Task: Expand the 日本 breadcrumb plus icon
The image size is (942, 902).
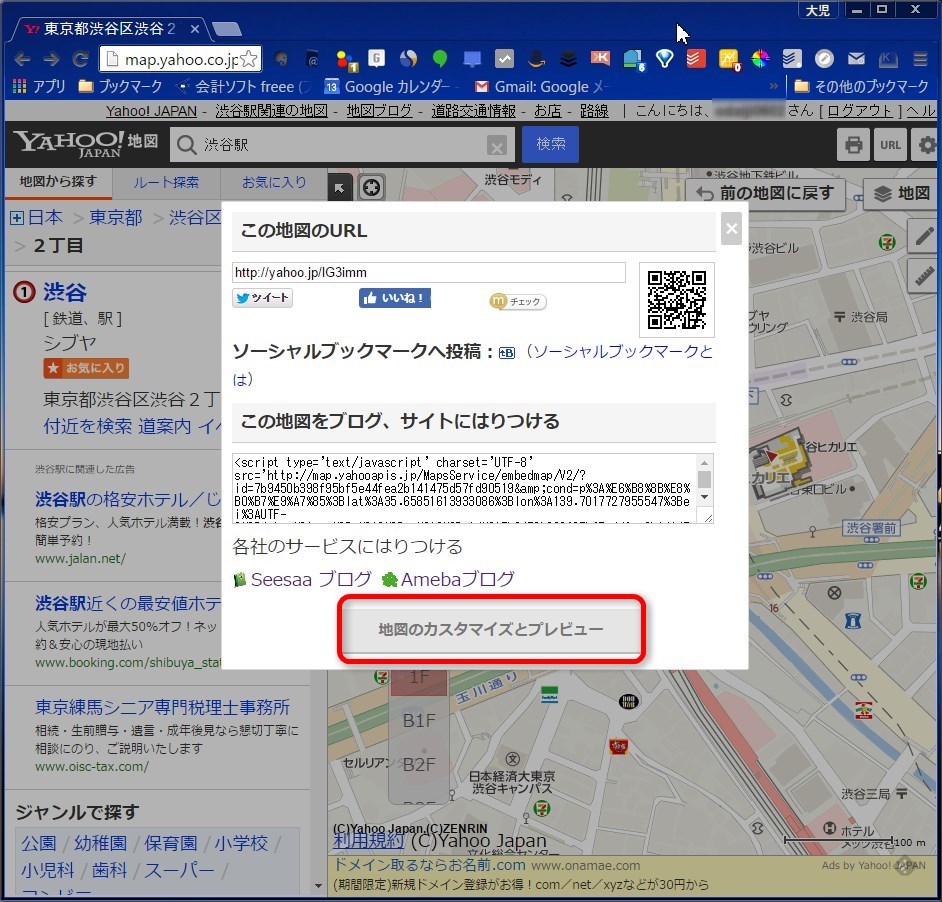Action: tap(17, 218)
